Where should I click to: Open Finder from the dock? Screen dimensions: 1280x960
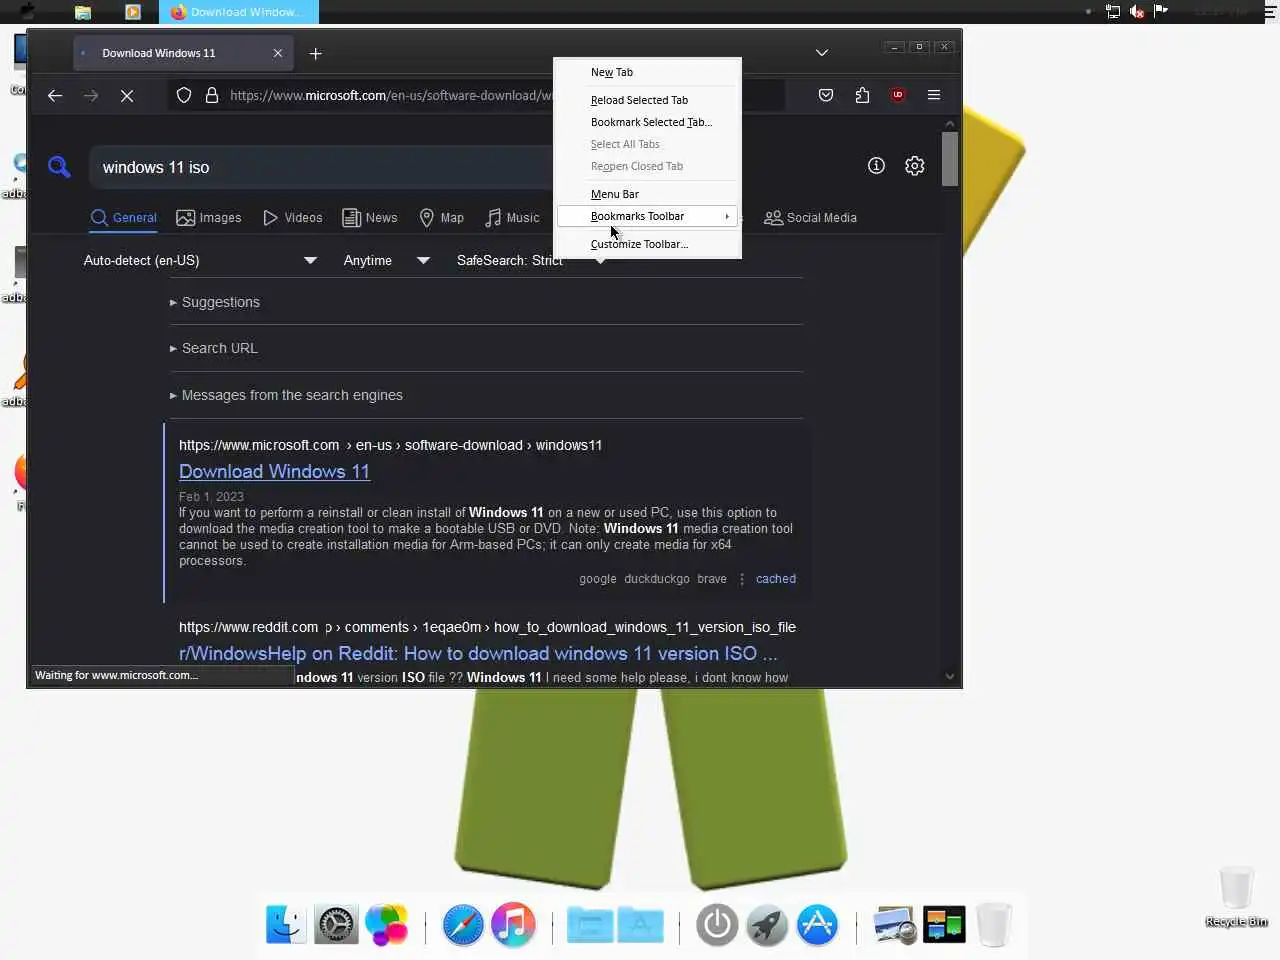tap(286, 924)
